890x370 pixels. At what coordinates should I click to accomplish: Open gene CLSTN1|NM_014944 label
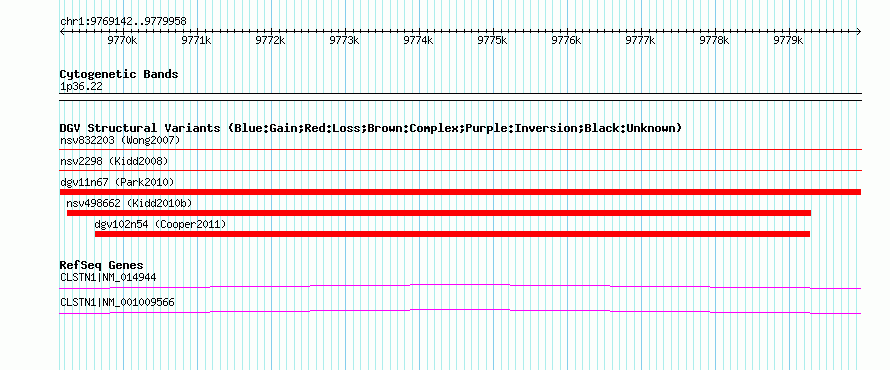coord(108,278)
